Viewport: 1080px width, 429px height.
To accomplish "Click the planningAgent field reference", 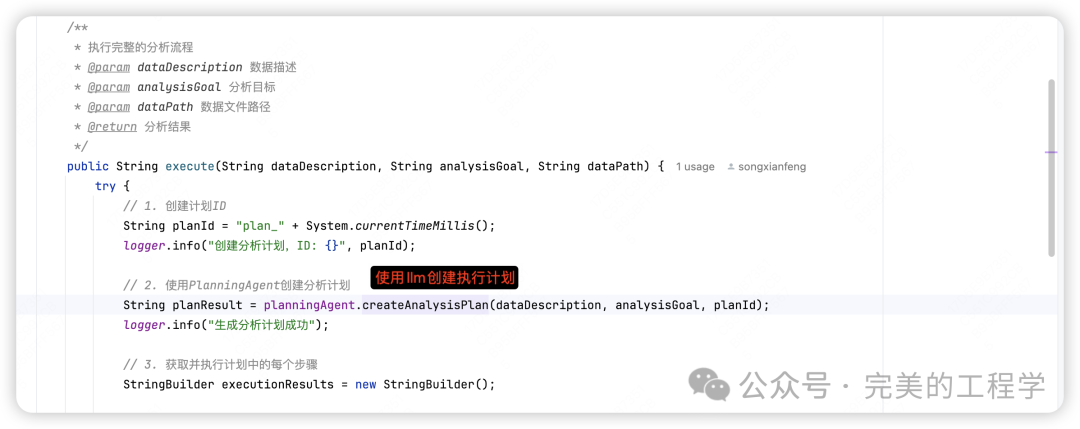I will click(309, 304).
